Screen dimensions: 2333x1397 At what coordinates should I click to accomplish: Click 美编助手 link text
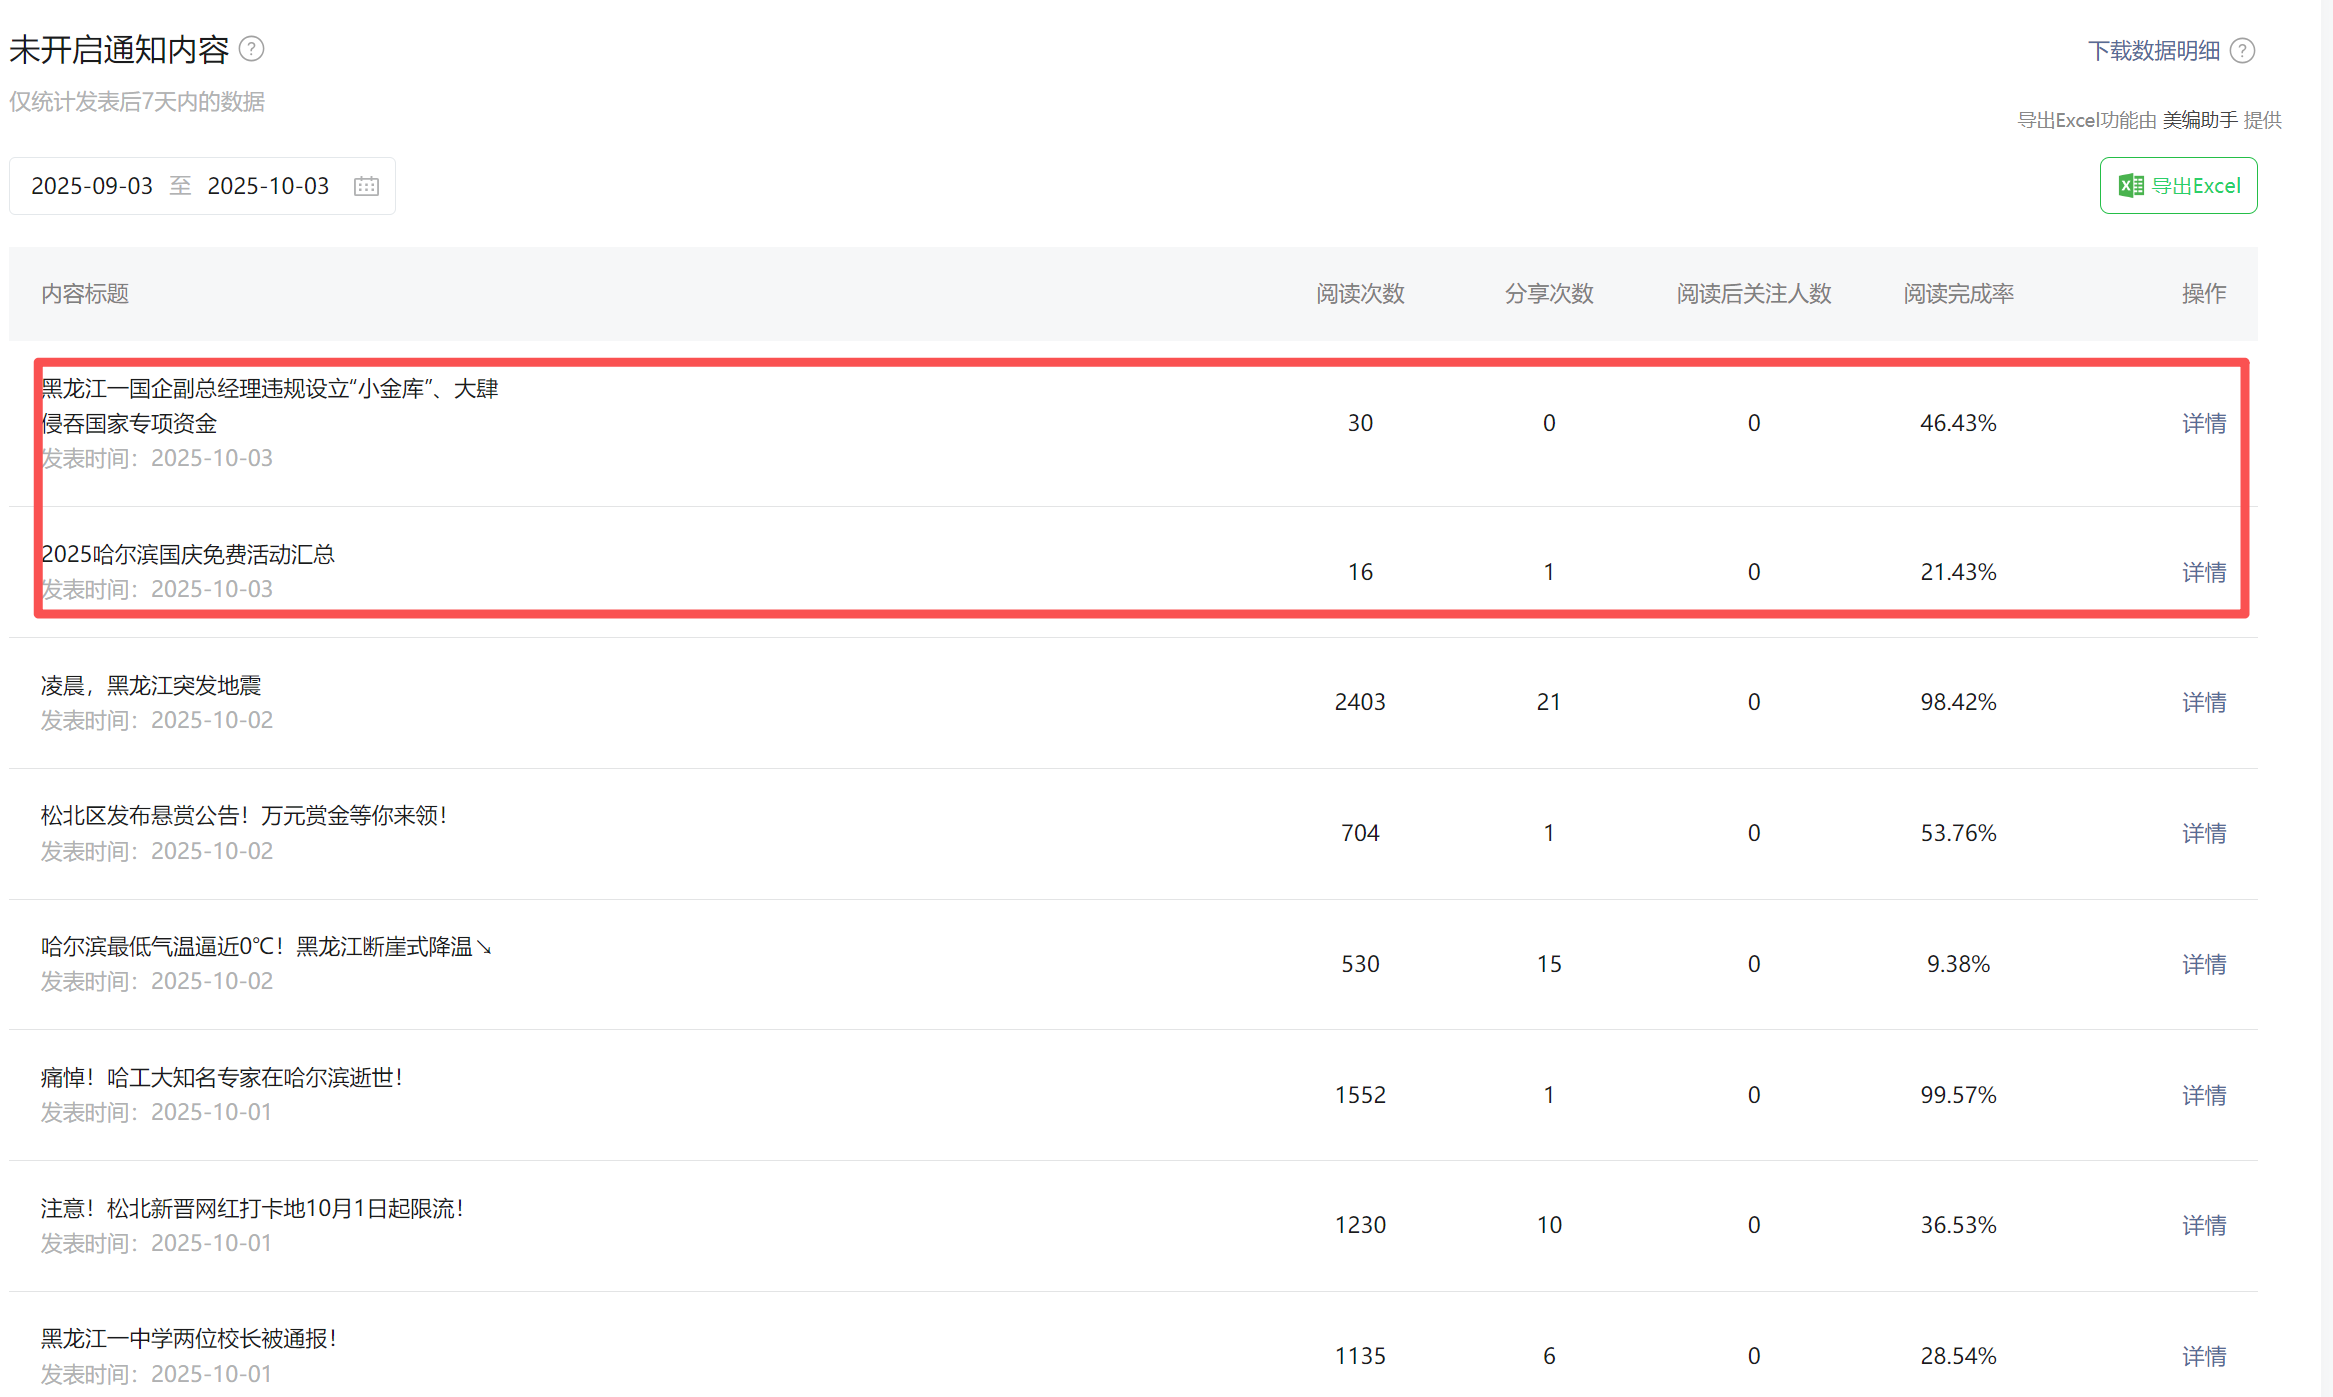click(x=2200, y=120)
